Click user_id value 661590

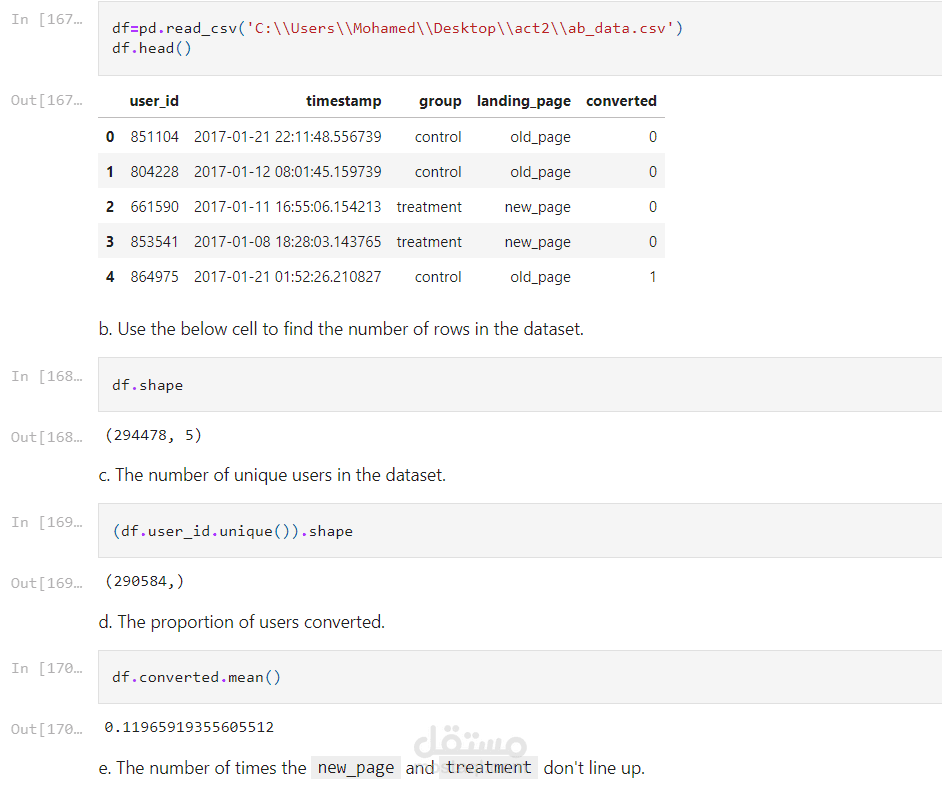click(x=154, y=207)
